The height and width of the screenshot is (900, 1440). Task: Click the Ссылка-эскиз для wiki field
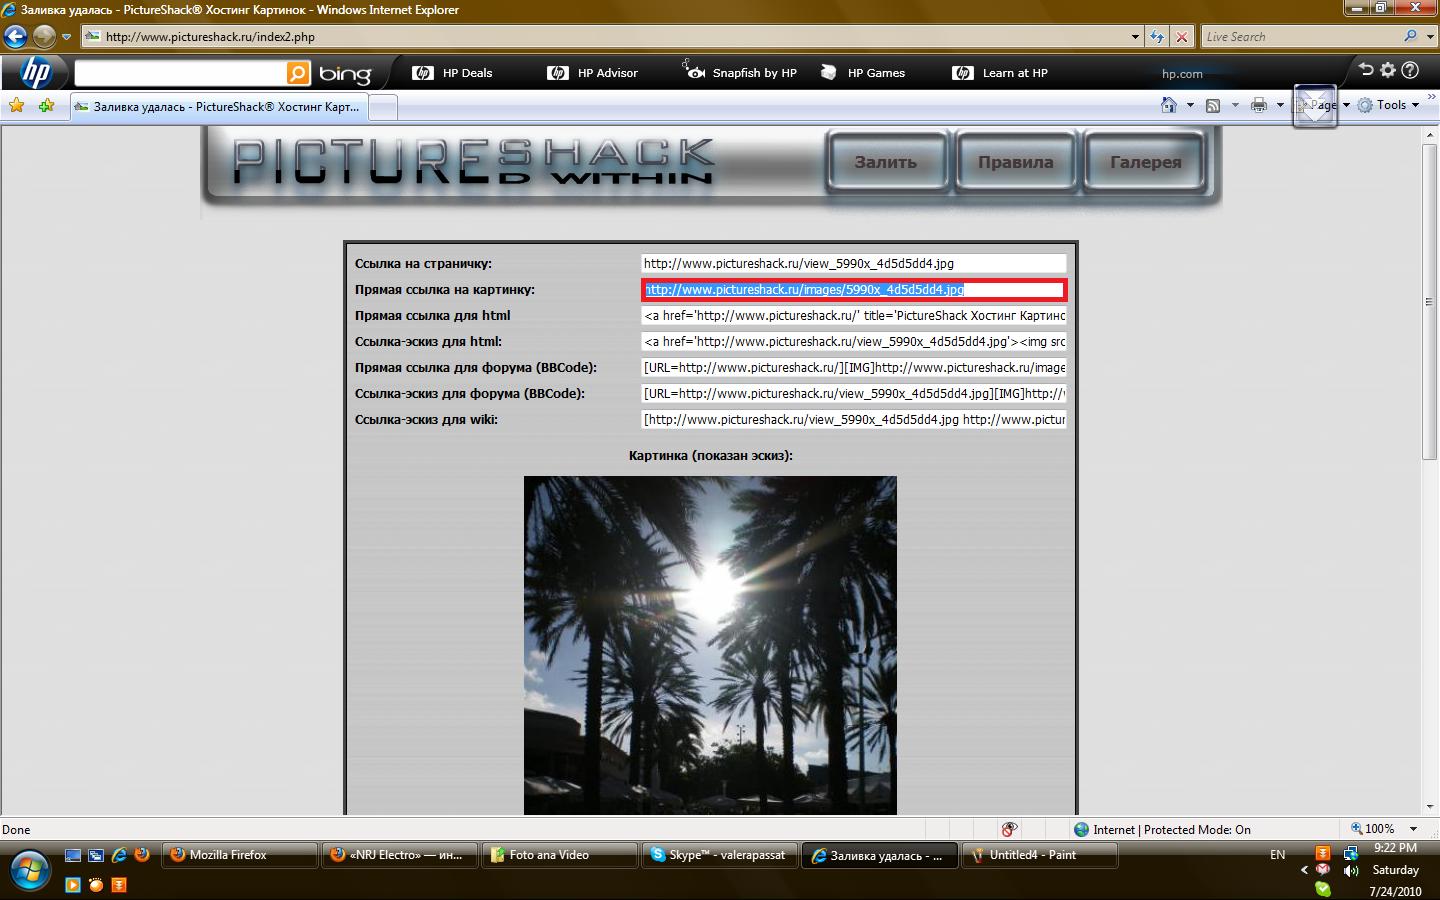[854, 420]
